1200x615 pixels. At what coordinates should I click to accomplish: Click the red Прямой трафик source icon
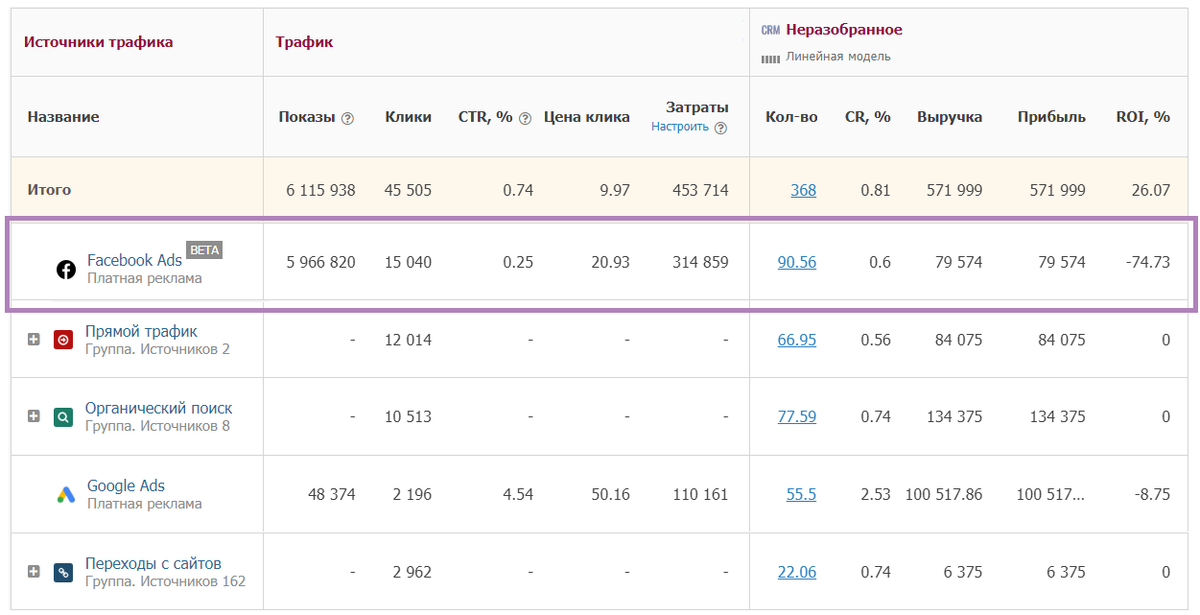coord(64,340)
